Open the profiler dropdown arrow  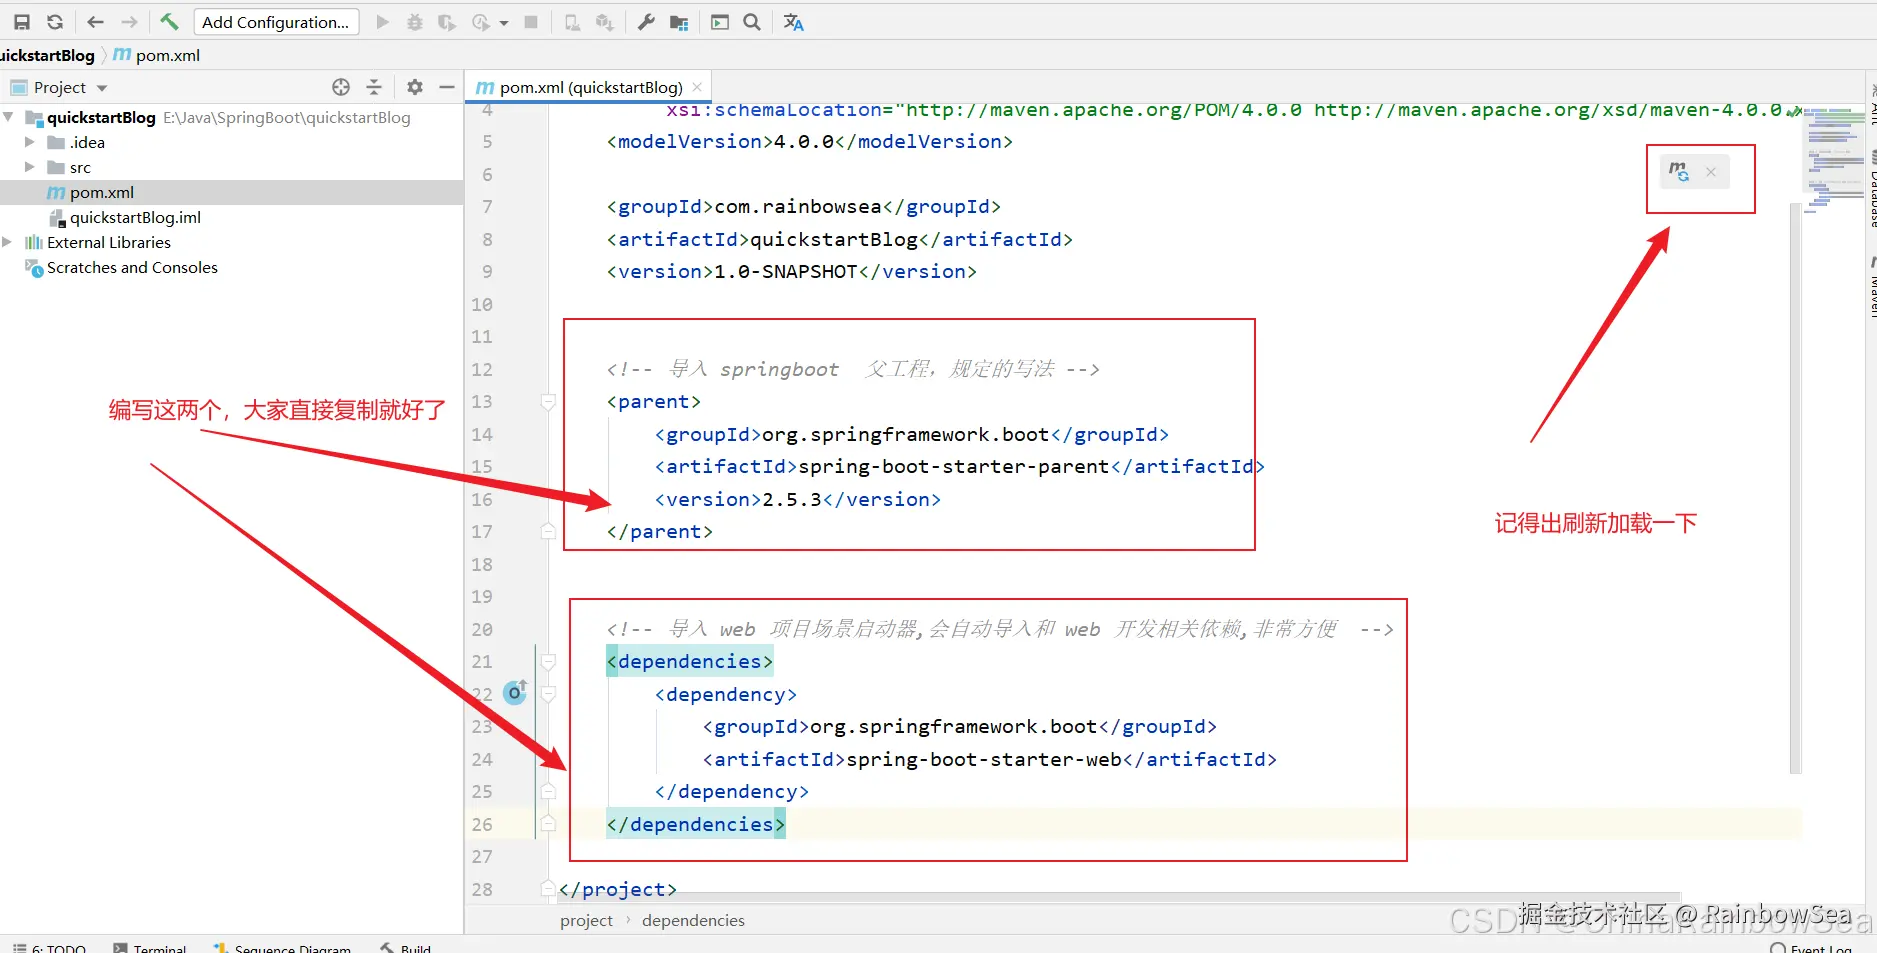[503, 23]
